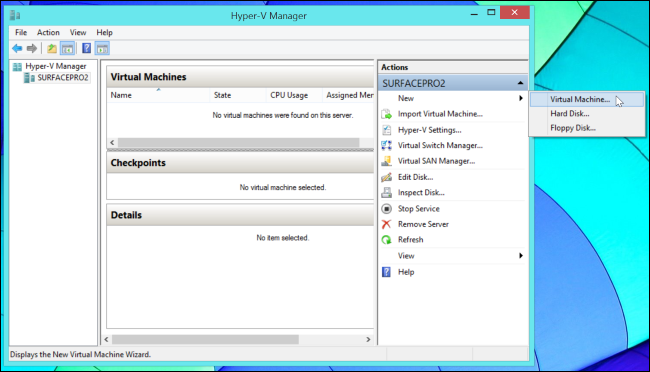Click the Forward arrow in toolbar
This screenshot has width=650, height=372.
tap(32, 49)
